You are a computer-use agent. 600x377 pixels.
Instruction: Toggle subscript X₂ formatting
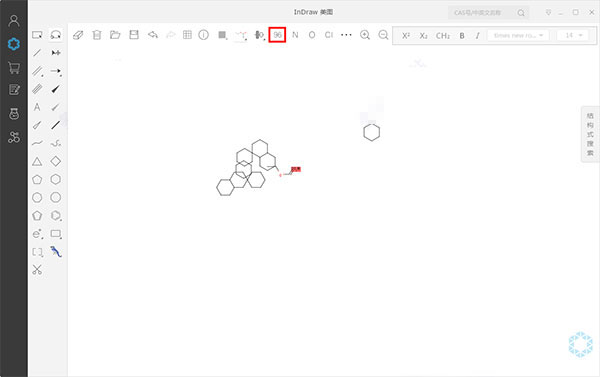423,36
